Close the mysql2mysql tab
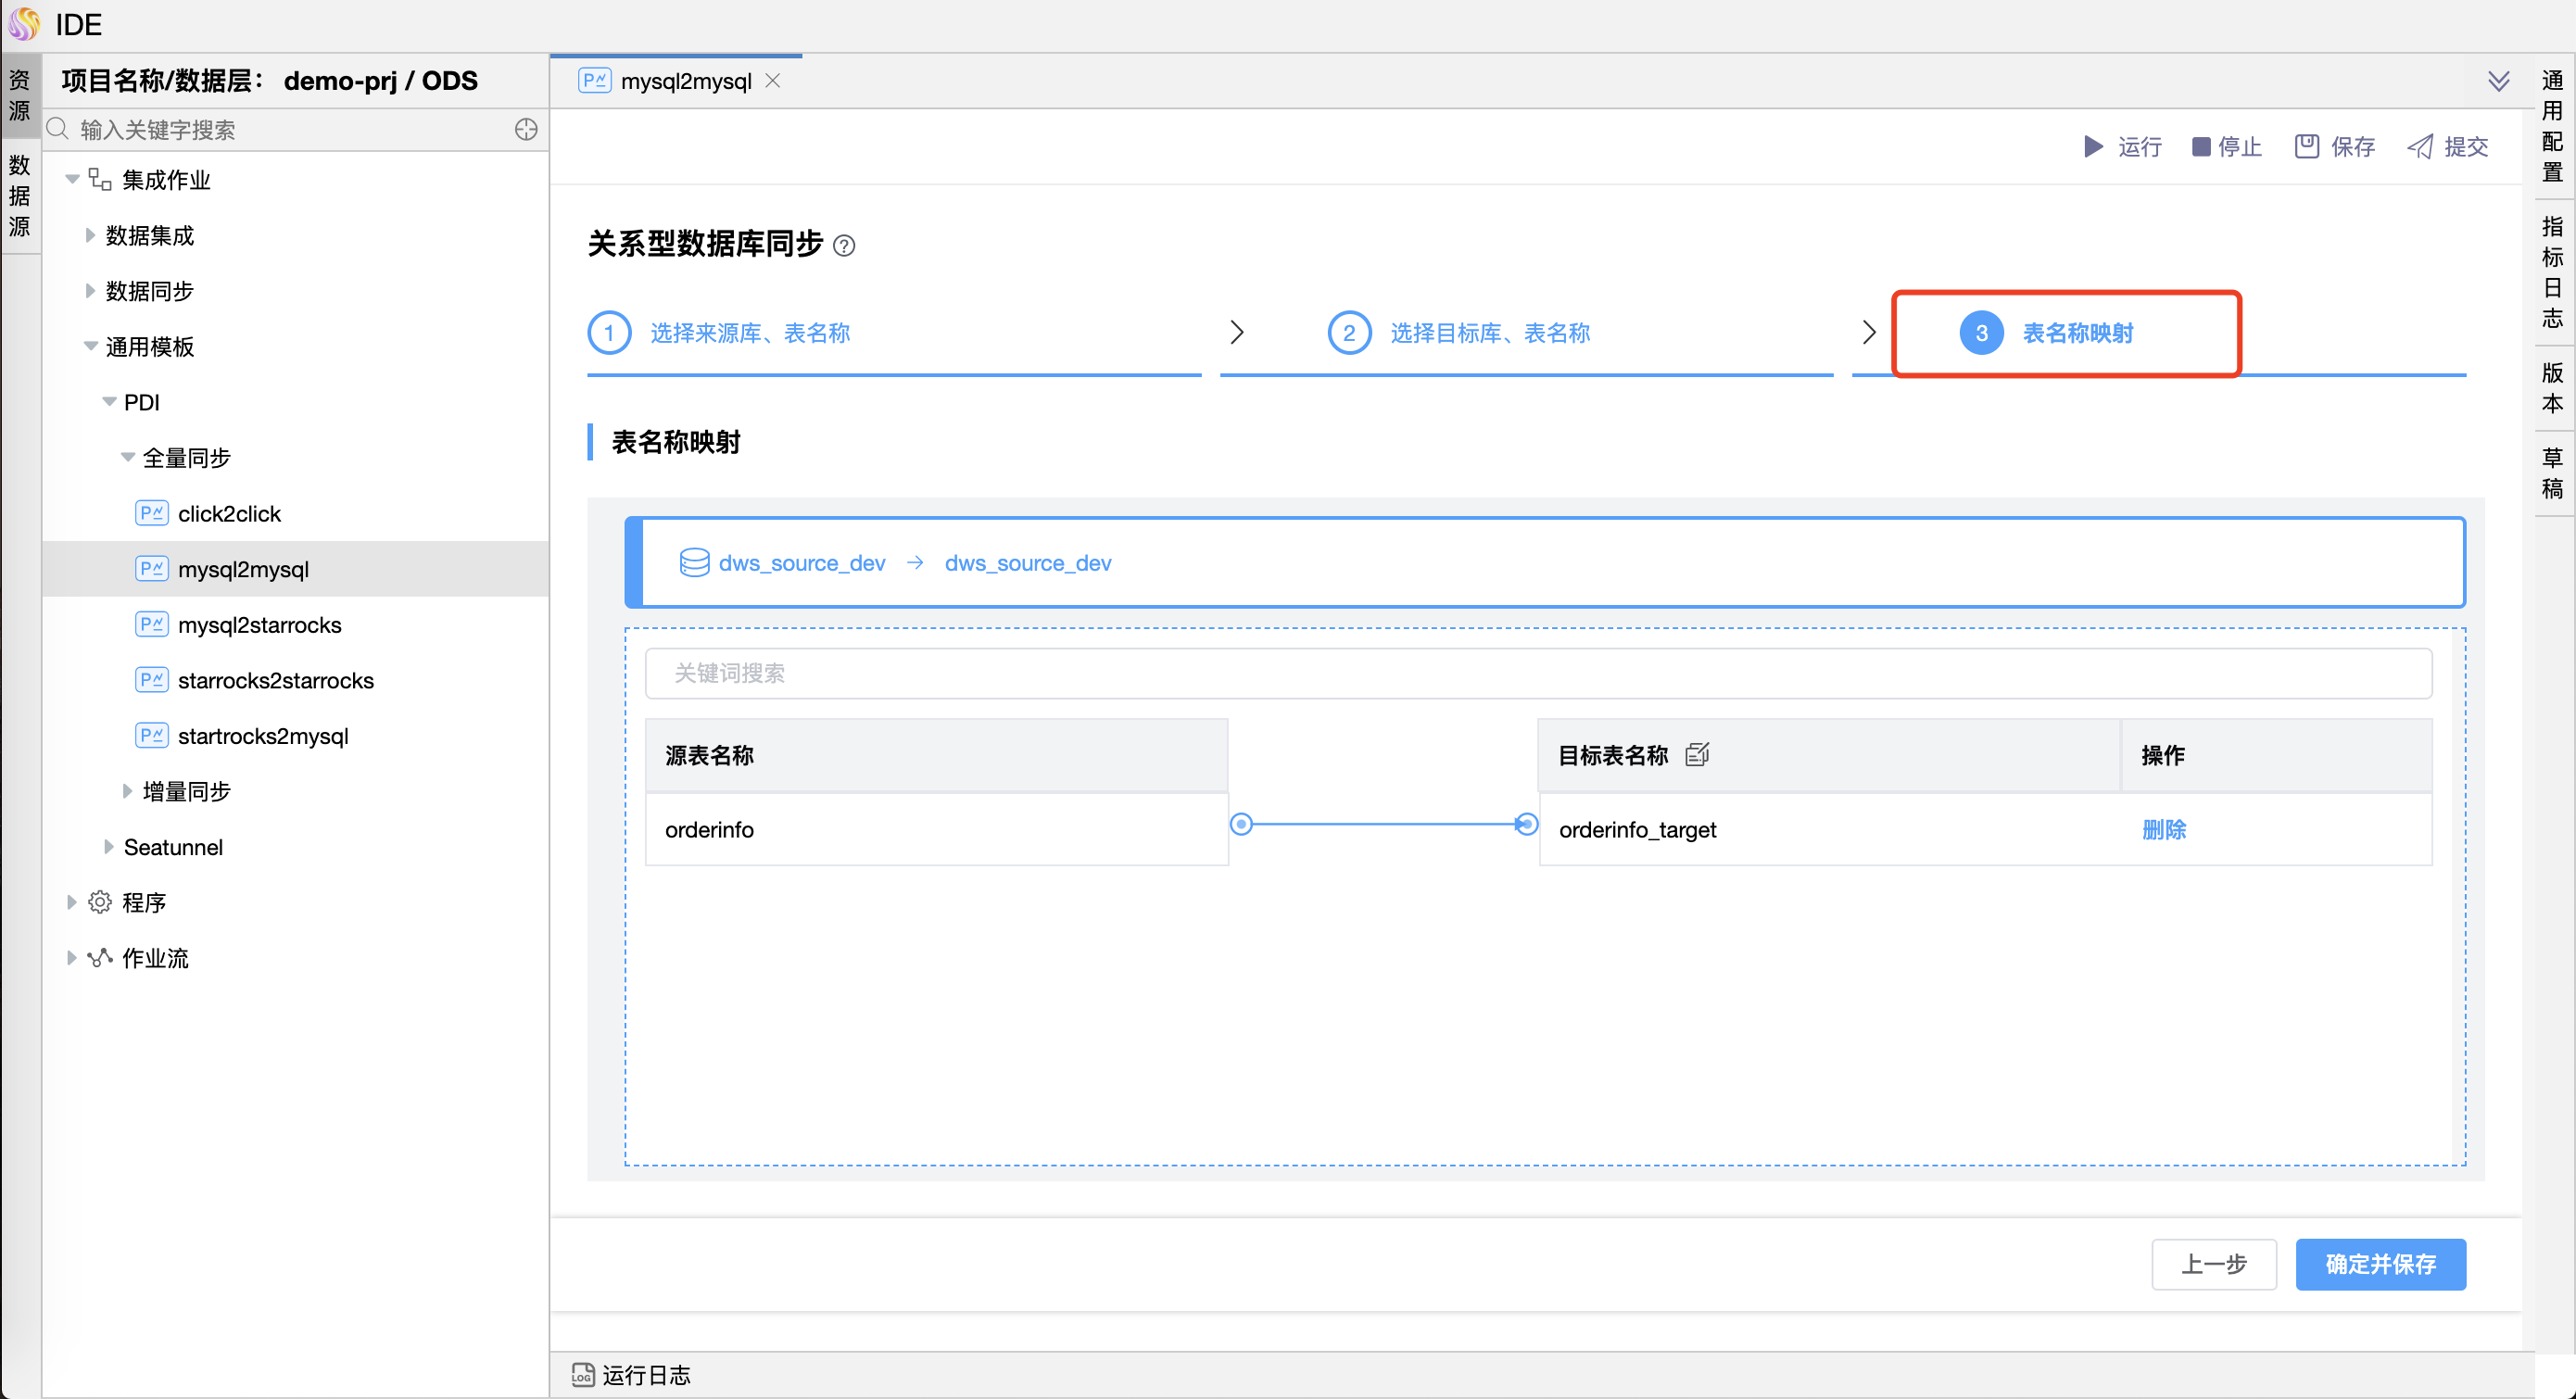The image size is (2576, 1399). [773, 81]
